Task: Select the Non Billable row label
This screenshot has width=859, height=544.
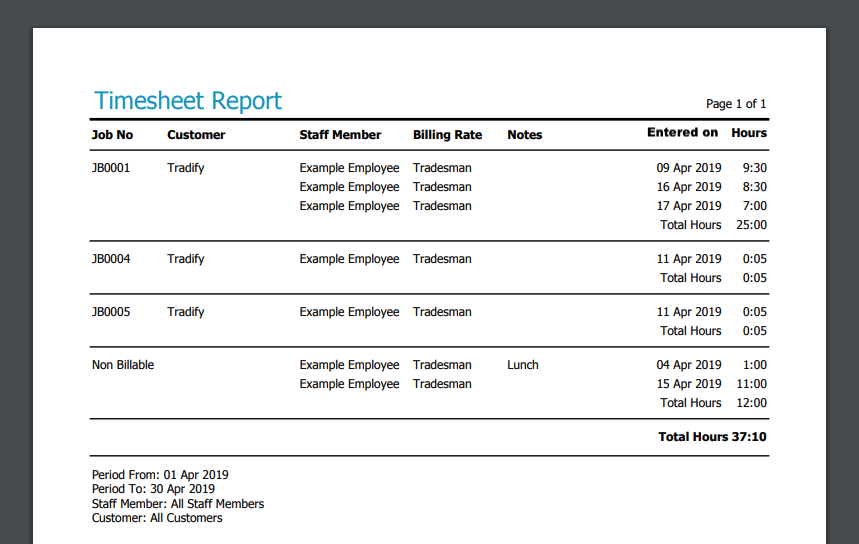Action: click(123, 365)
